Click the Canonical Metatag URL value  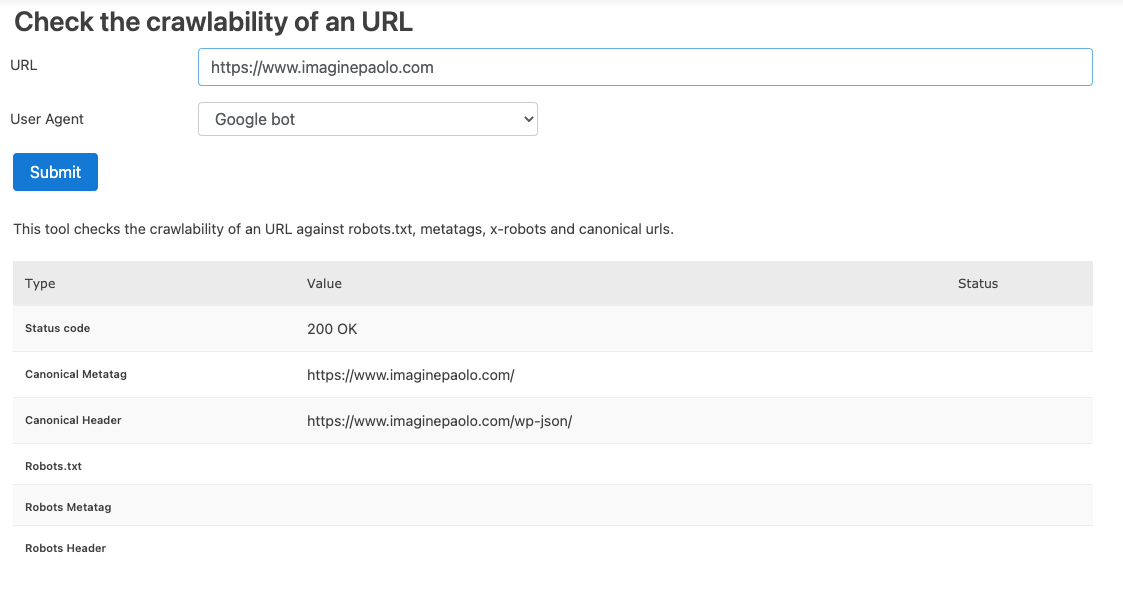click(410, 375)
